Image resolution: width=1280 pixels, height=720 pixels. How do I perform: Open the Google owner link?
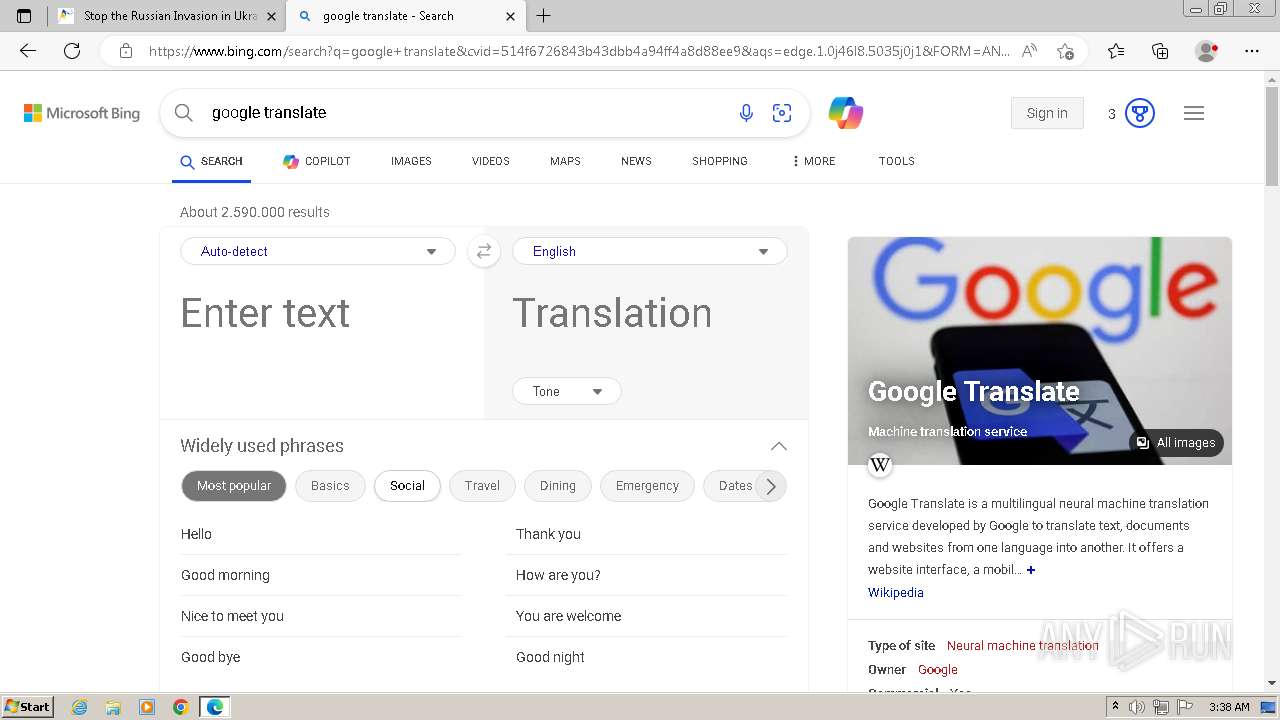(938, 670)
